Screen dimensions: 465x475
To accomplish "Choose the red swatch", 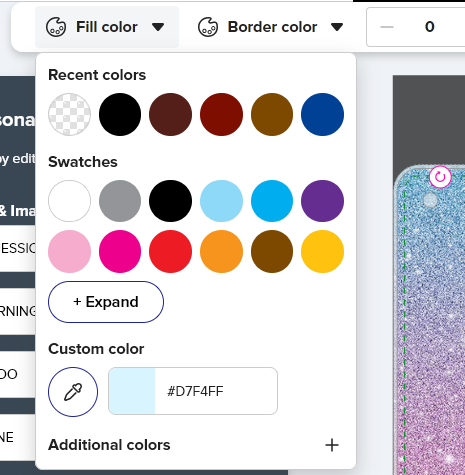I will [170, 251].
